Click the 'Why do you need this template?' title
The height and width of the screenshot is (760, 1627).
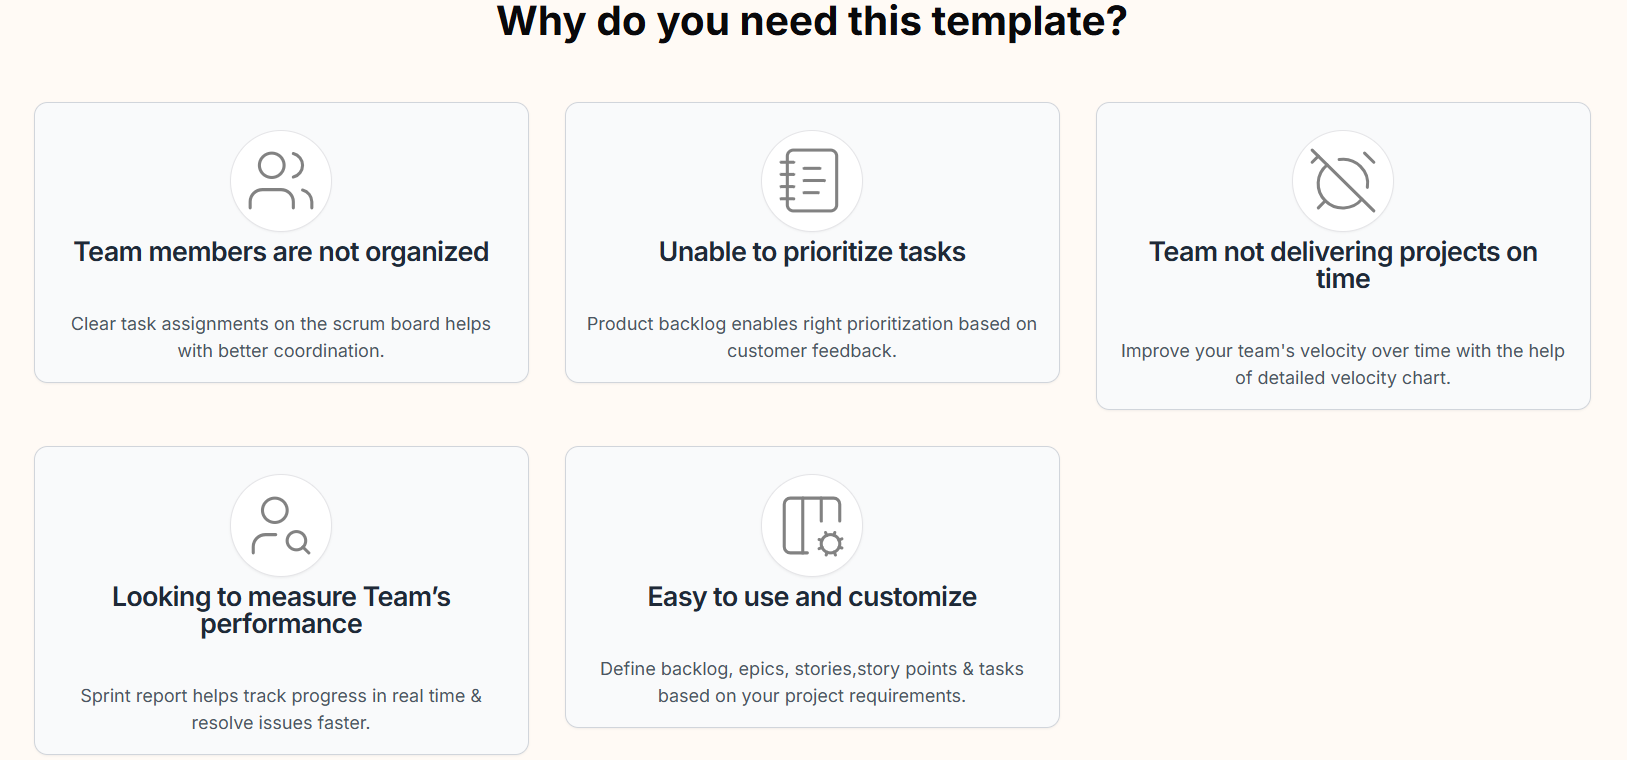pyautogui.click(x=812, y=22)
